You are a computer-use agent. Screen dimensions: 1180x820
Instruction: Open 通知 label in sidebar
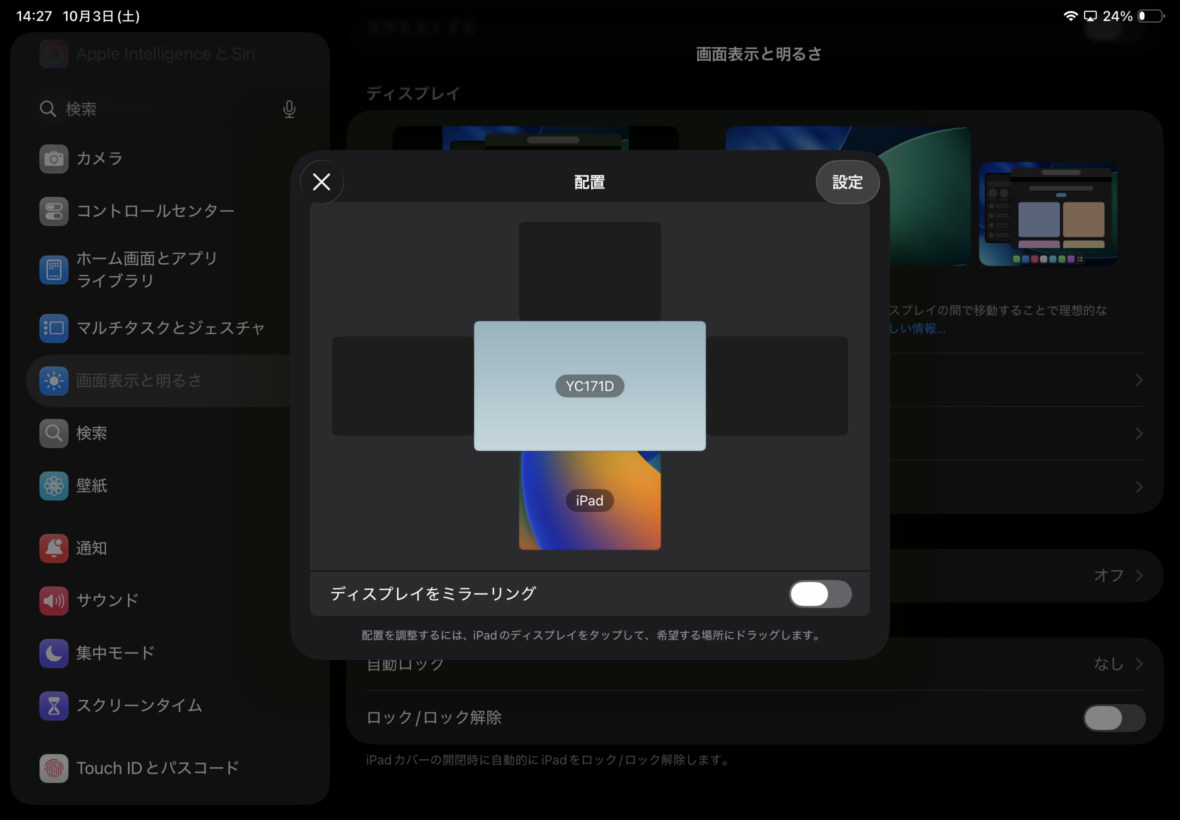point(92,548)
